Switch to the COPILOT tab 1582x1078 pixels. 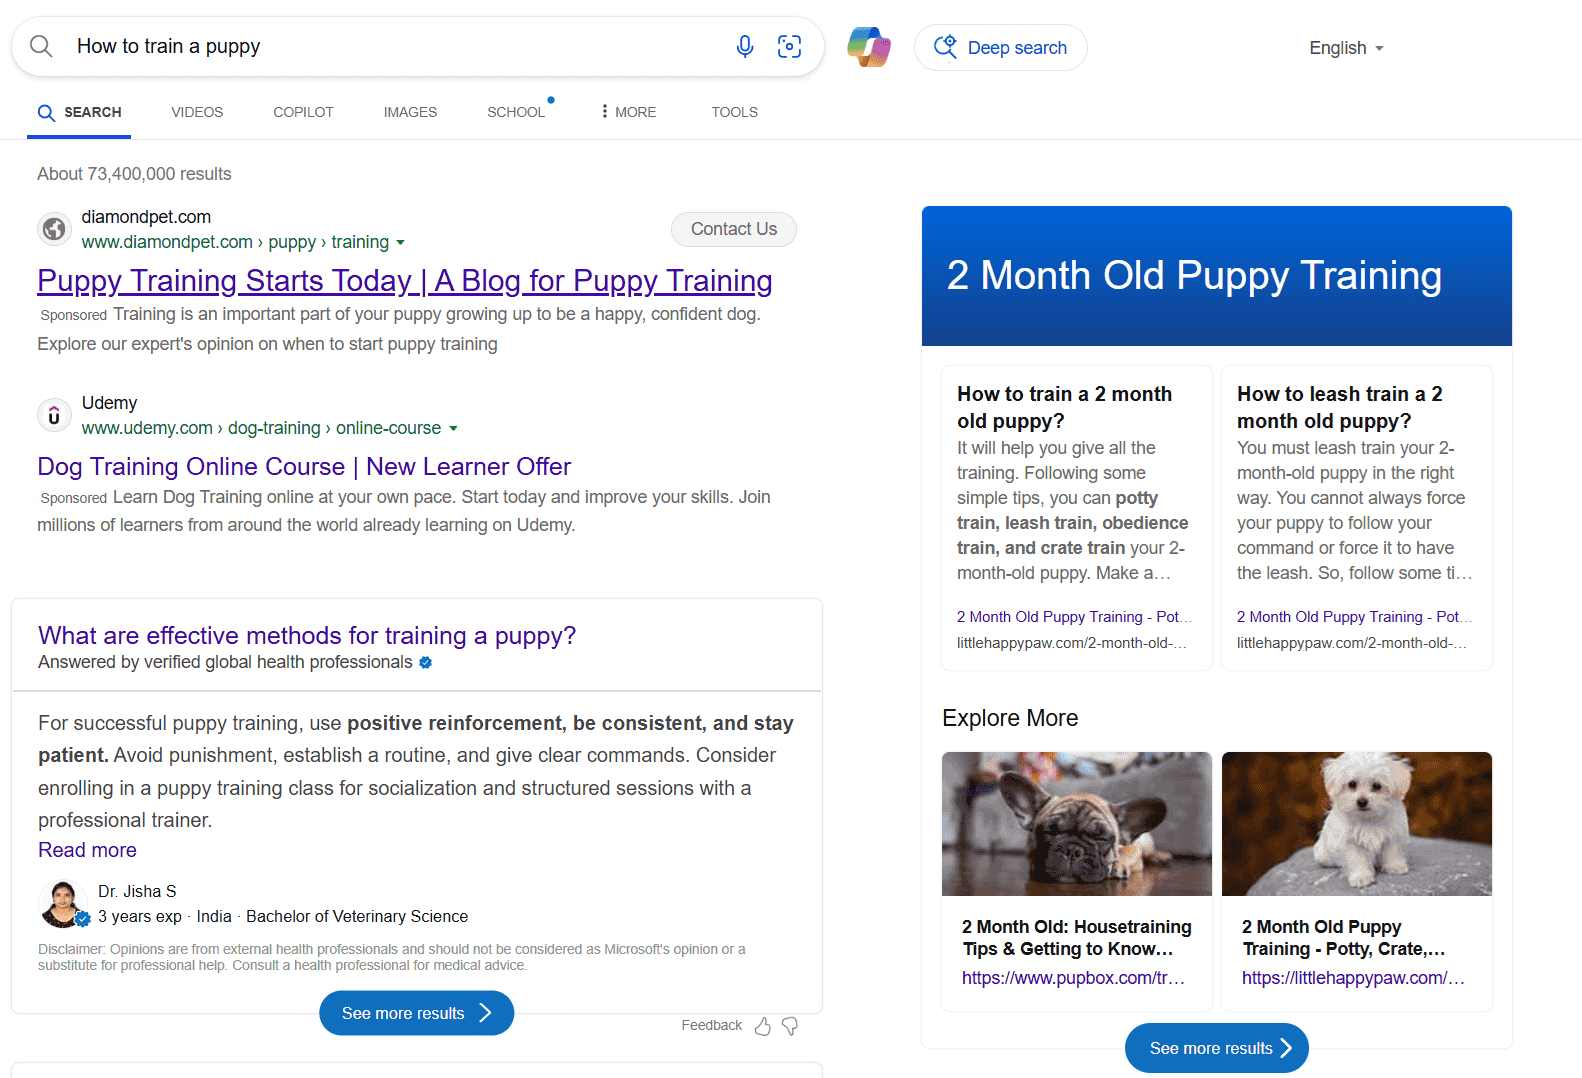point(303,112)
